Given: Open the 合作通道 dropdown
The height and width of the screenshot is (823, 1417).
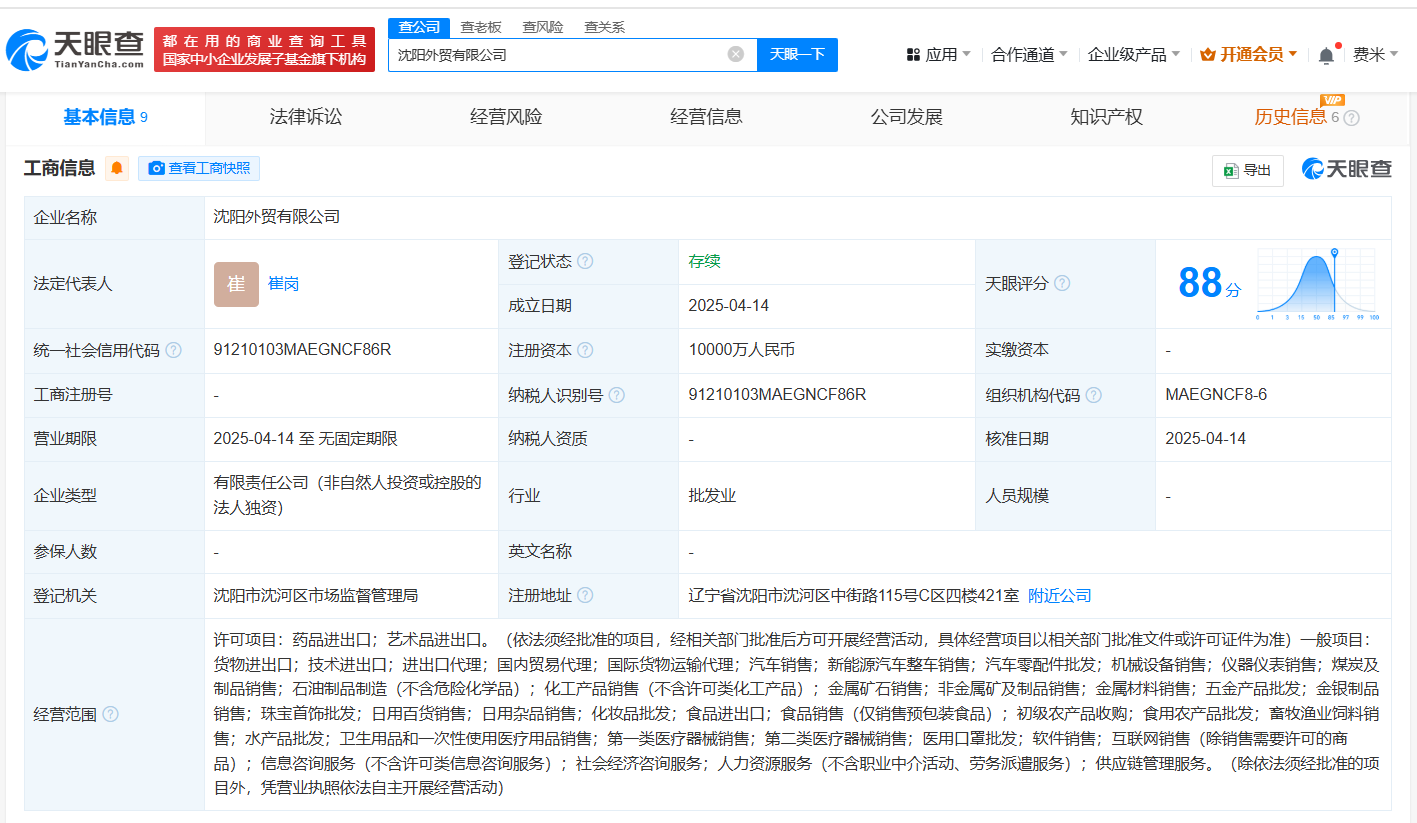Looking at the screenshot, I should tap(1028, 54).
